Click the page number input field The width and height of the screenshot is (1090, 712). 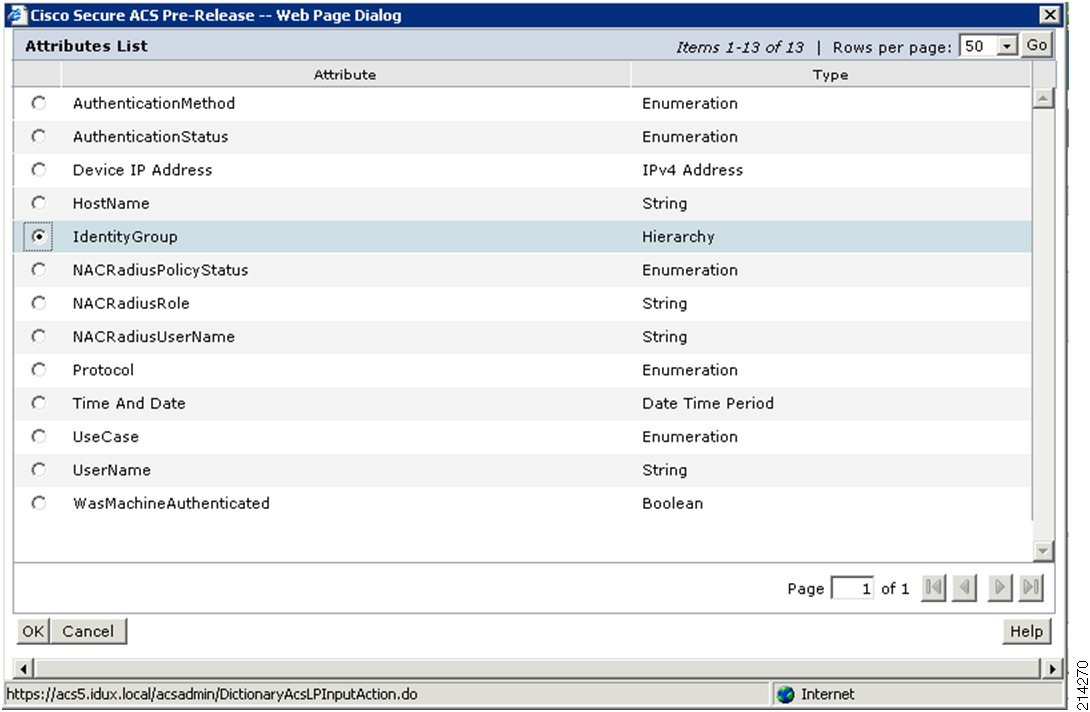852,588
